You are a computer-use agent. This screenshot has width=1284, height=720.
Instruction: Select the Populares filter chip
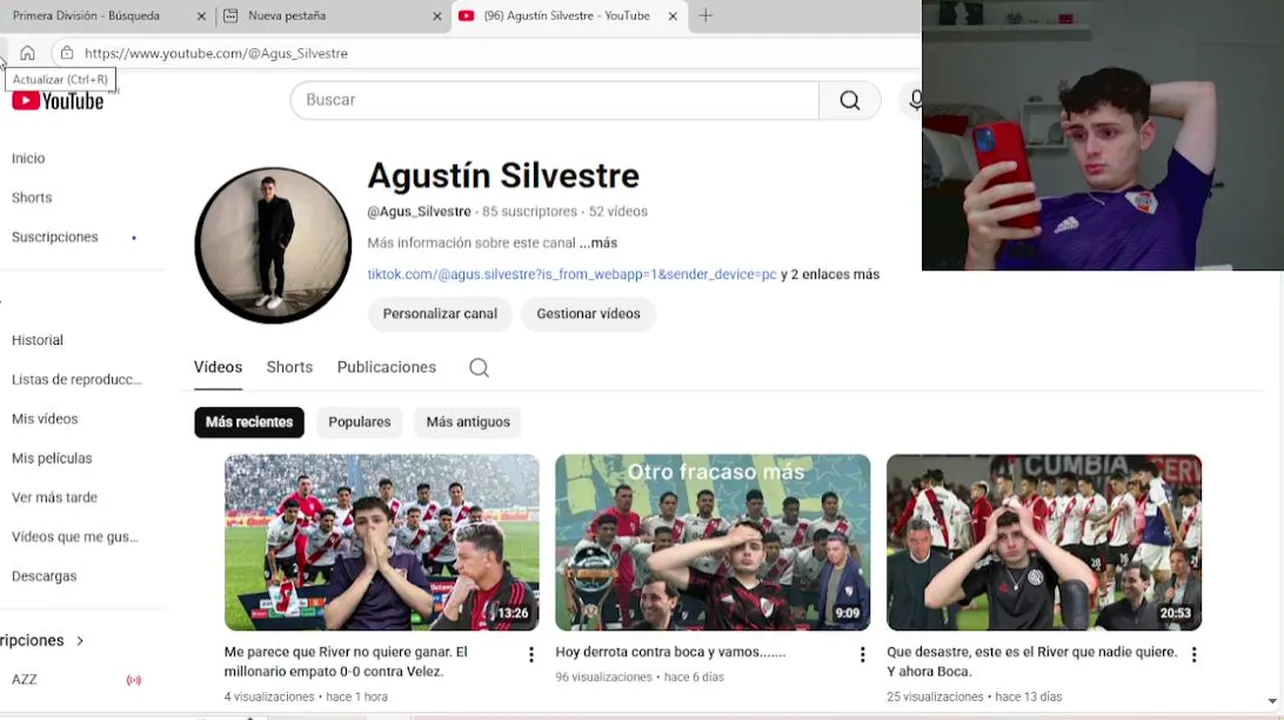[x=359, y=422]
